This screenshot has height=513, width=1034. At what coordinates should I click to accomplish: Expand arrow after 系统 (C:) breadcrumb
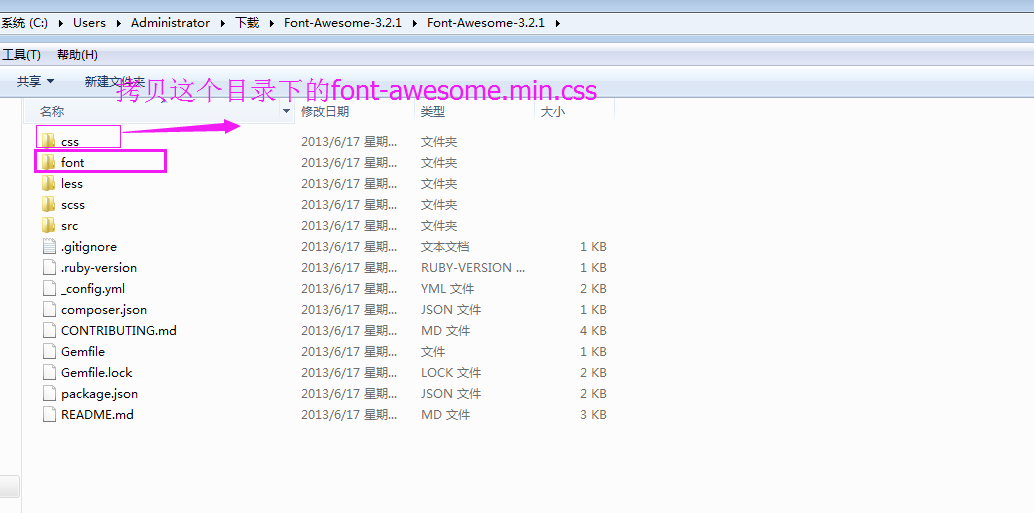[x=61, y=22]
